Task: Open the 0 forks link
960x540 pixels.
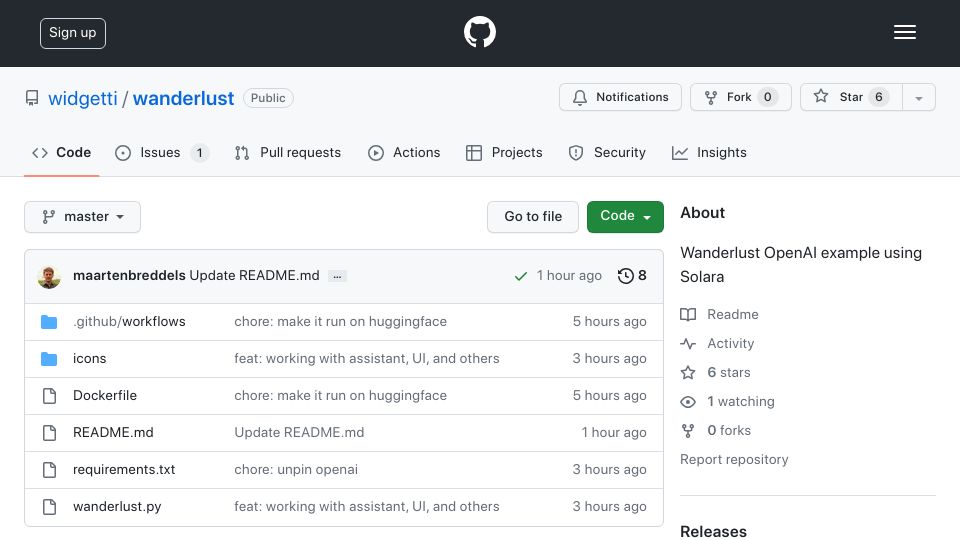Action: pyautogui.click(x=729, y=430)
